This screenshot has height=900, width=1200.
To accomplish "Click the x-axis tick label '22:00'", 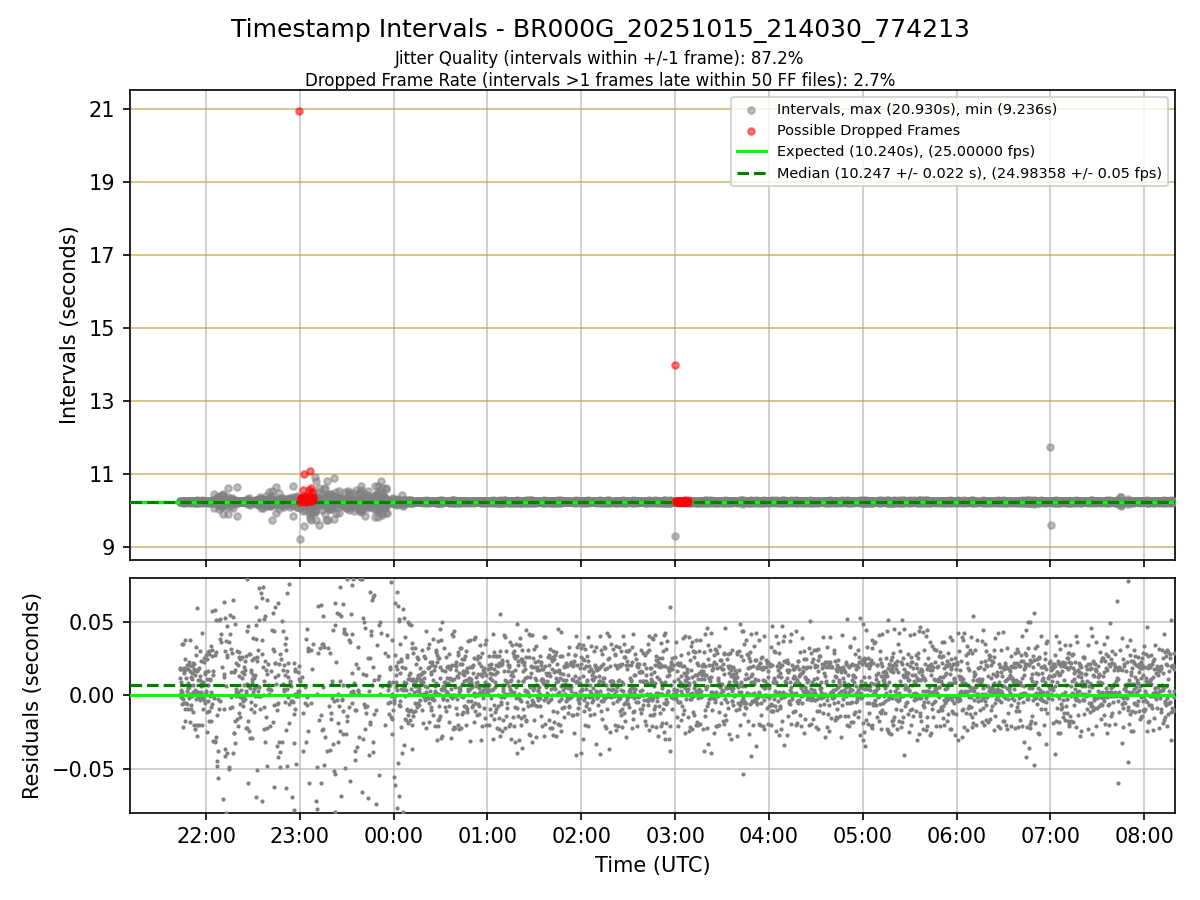I will 206,836.
